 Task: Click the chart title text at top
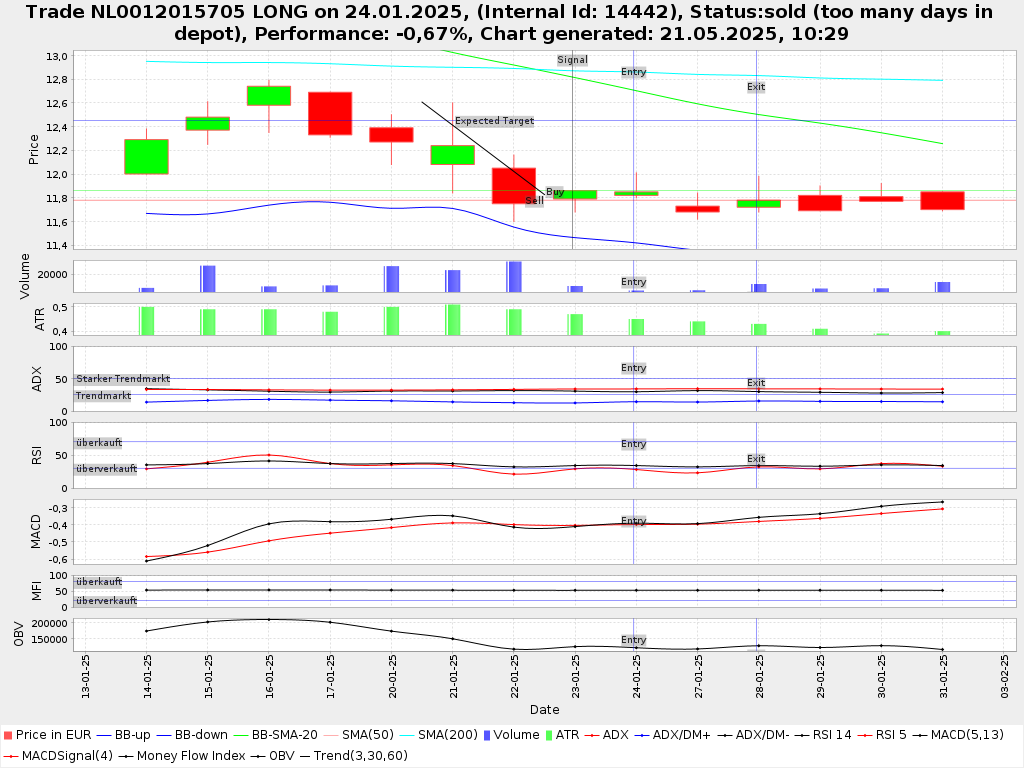pyautogui.click(x=512, y=22)
